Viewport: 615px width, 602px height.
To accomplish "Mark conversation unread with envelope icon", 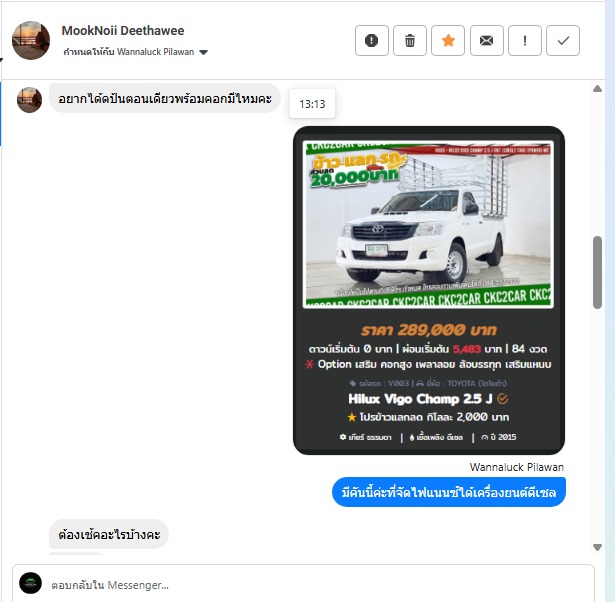I will coord(487,40).
